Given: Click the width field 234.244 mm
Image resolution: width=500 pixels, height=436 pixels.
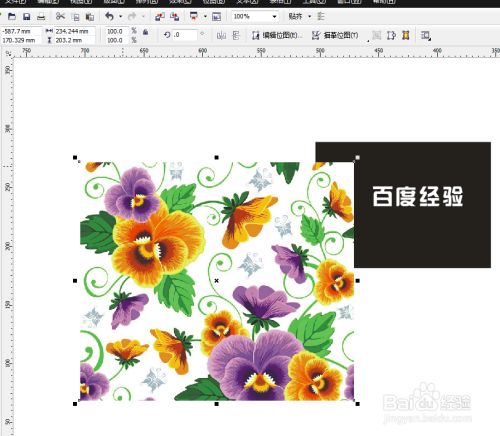Looking at the screenshot, I should pyautogui.click(x=75, y=31).
